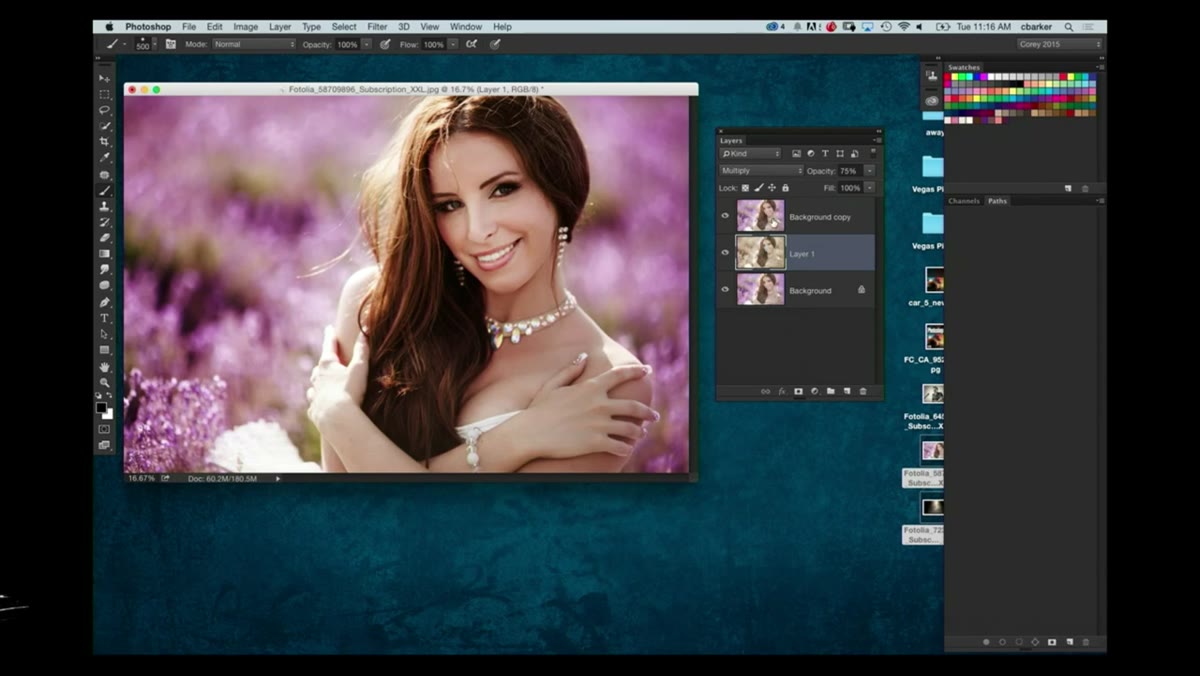
Task: Open the Window menu
Action: [x=466, y=27]
